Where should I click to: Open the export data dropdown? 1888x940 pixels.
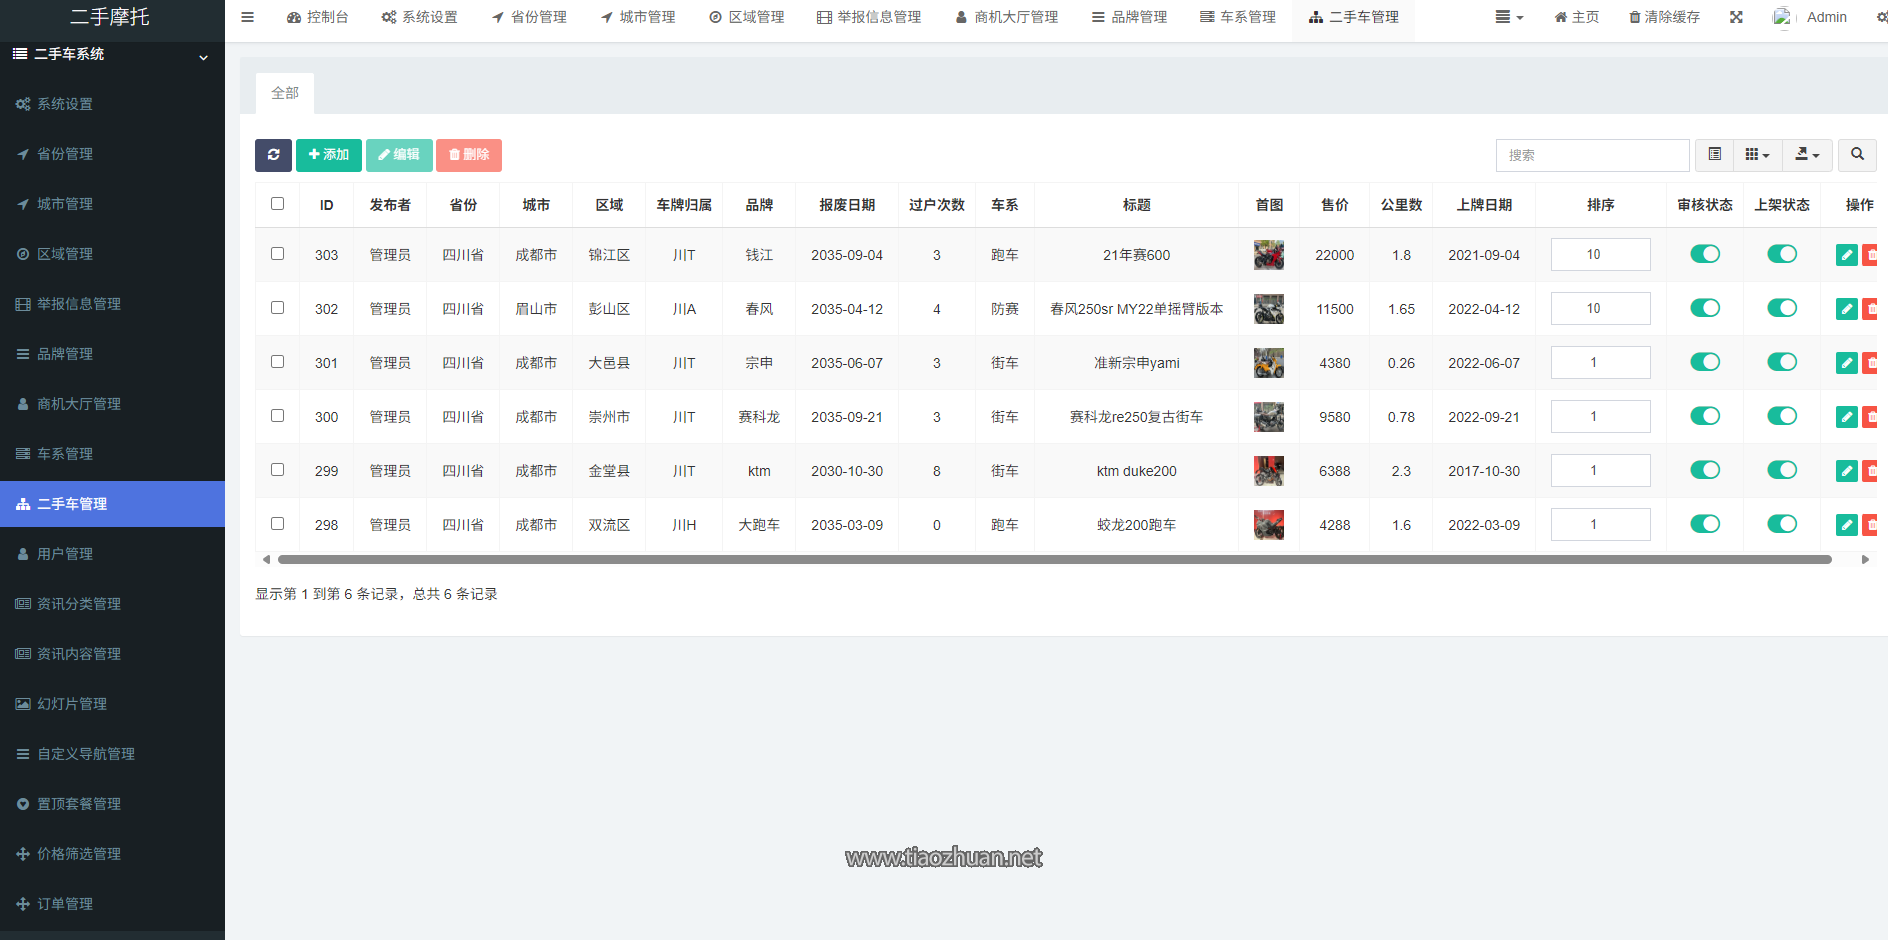click(1807, 155)
